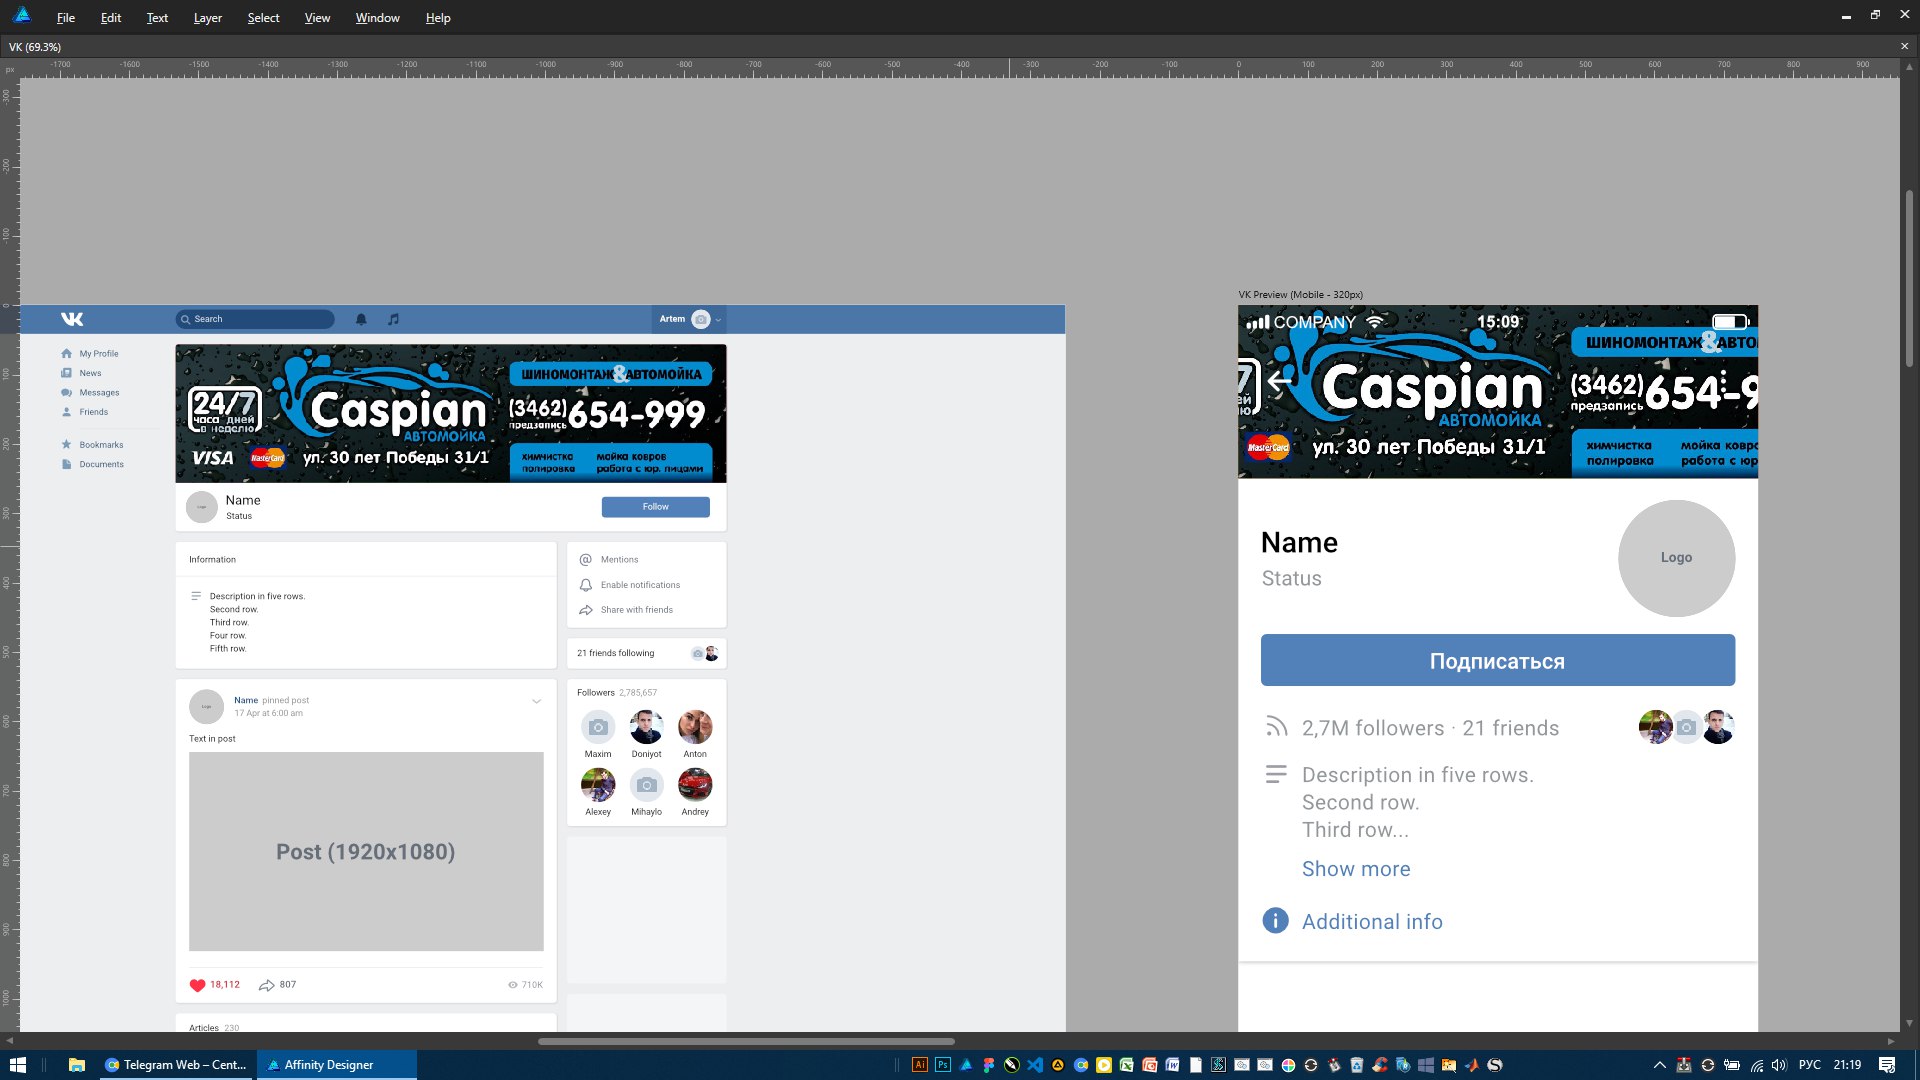Open the View menu
The width and height of the screenshot is (1920, 1080).
tap(317, 17)
